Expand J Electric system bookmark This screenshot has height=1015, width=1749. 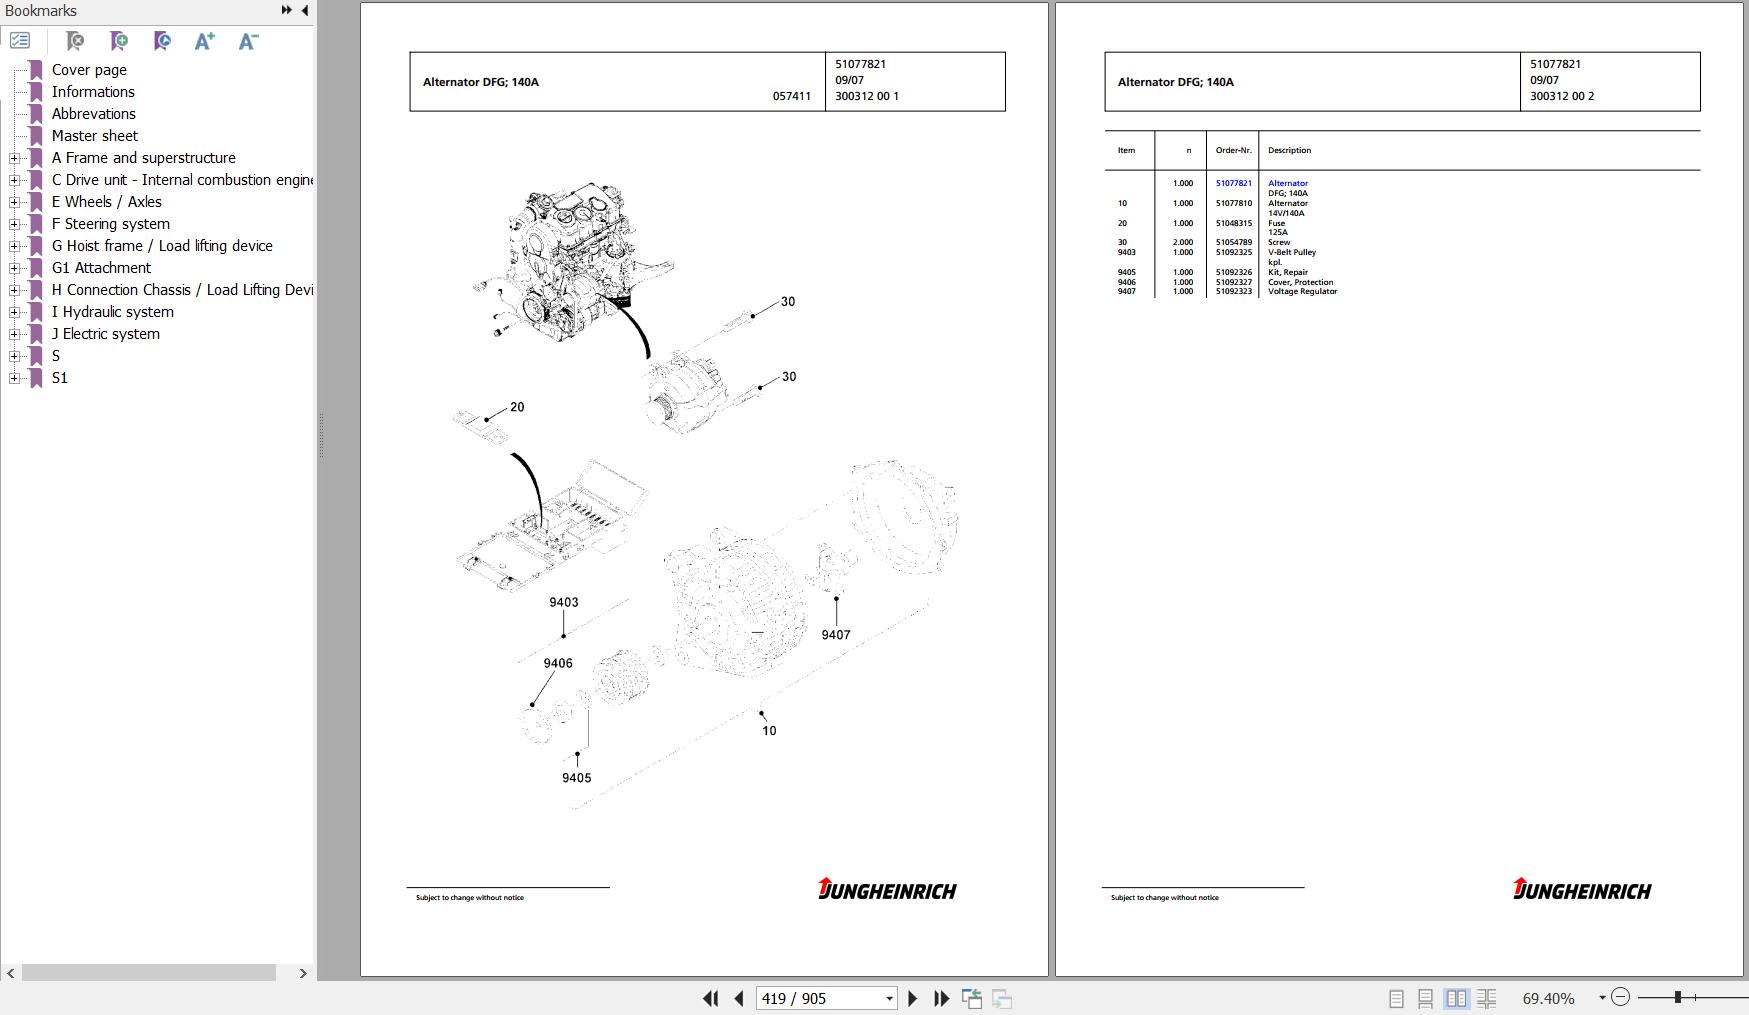point(14,334)
